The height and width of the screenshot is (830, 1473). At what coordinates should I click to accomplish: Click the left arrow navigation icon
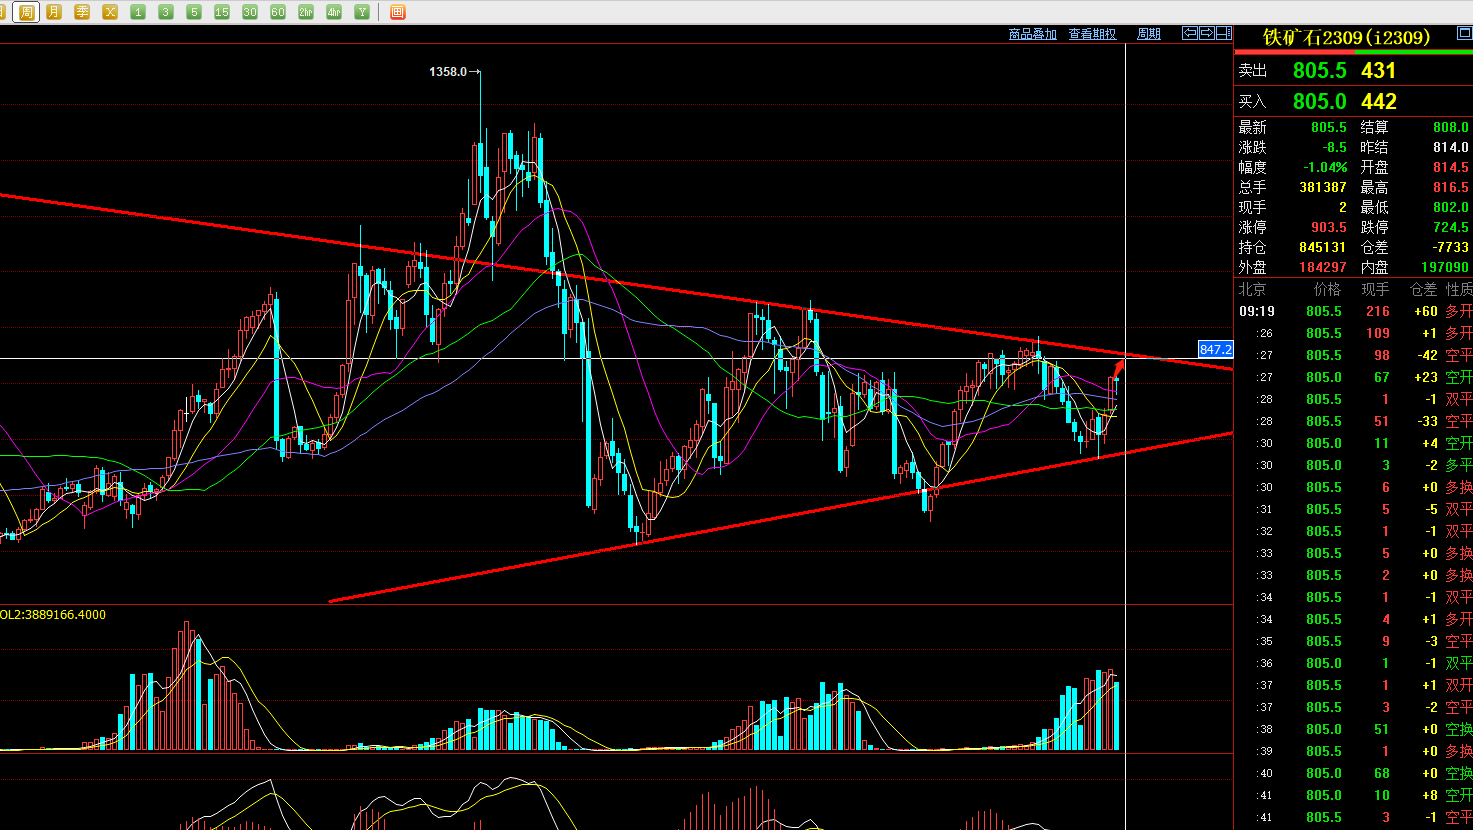pyautogui.click(x=1190, y=33)
